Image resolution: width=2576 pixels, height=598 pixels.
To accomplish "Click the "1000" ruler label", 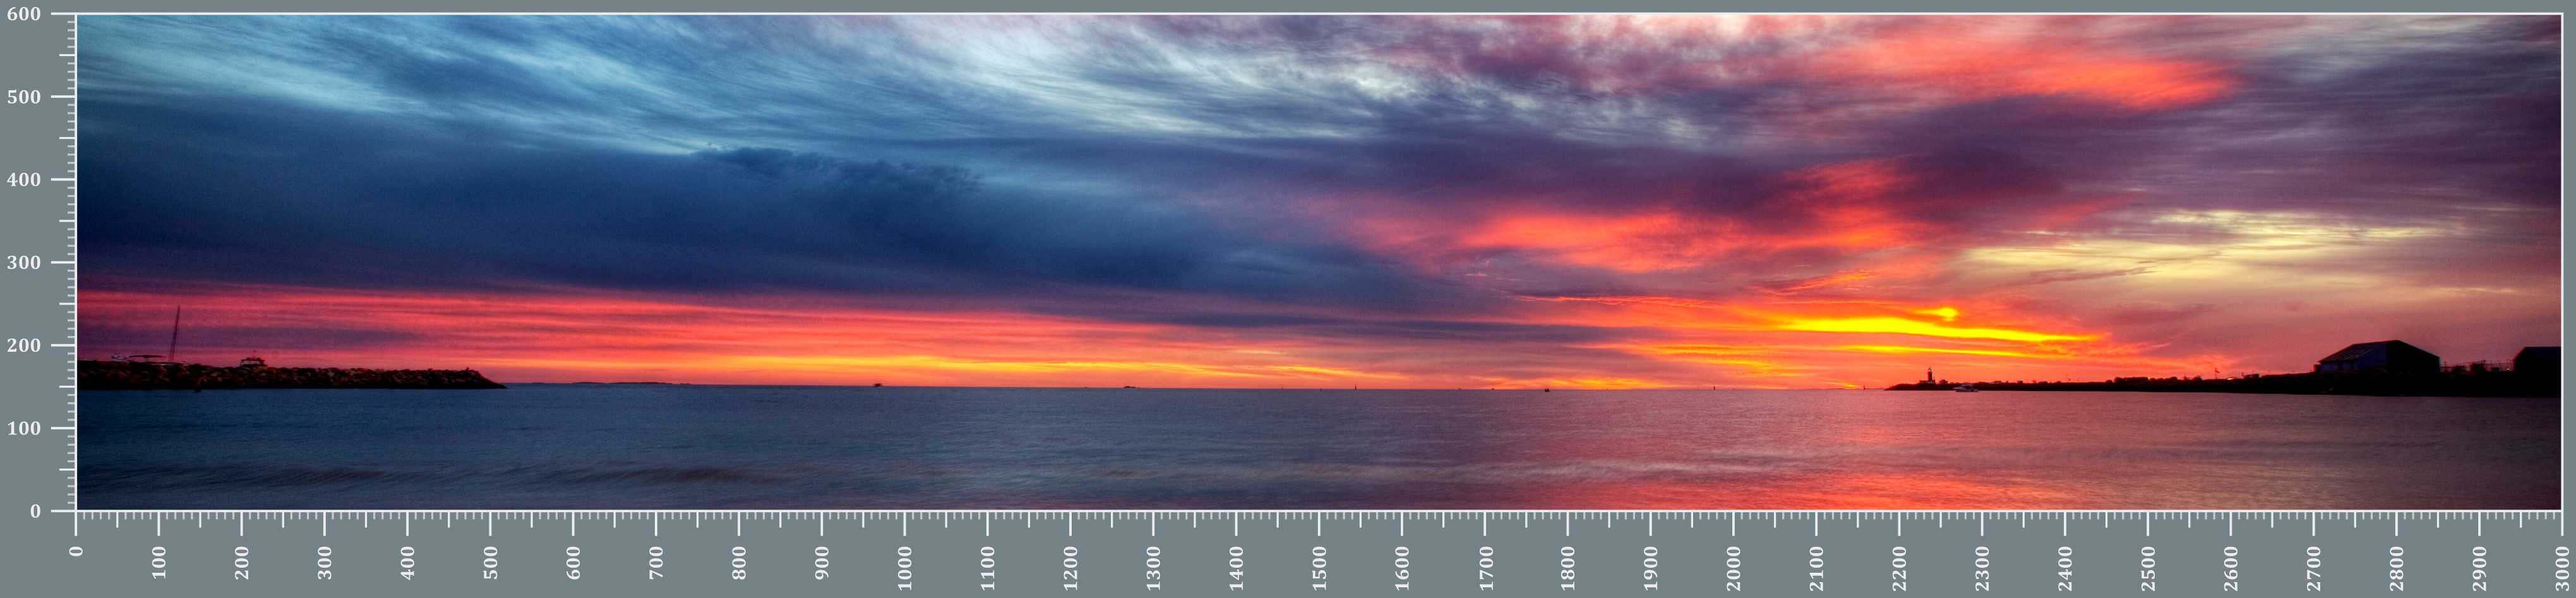I will click(906, 568).
